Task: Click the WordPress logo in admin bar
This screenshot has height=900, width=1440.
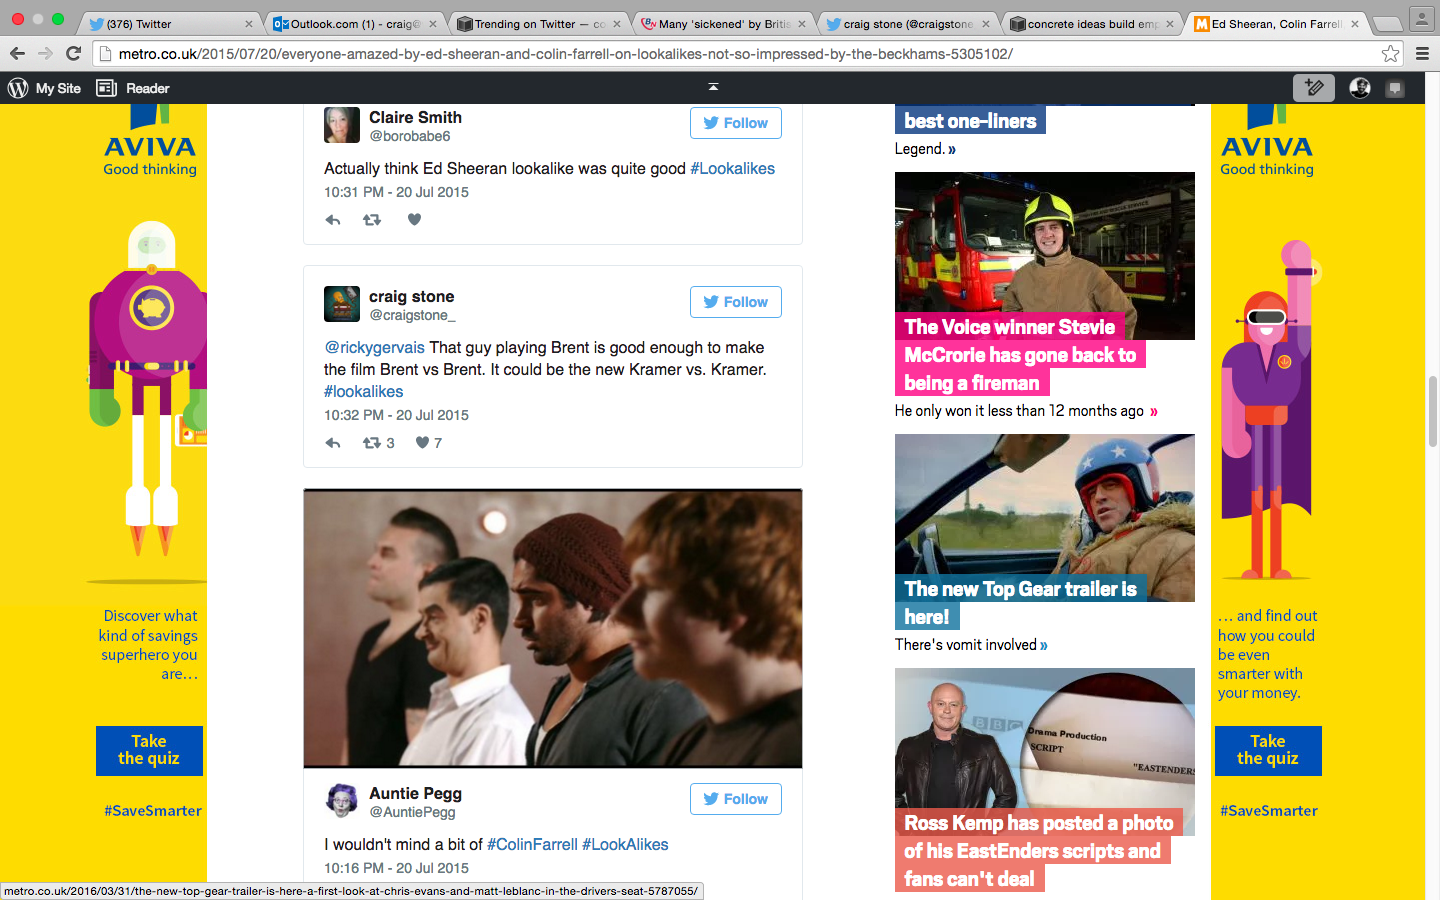Action: [x=18, y=88]
